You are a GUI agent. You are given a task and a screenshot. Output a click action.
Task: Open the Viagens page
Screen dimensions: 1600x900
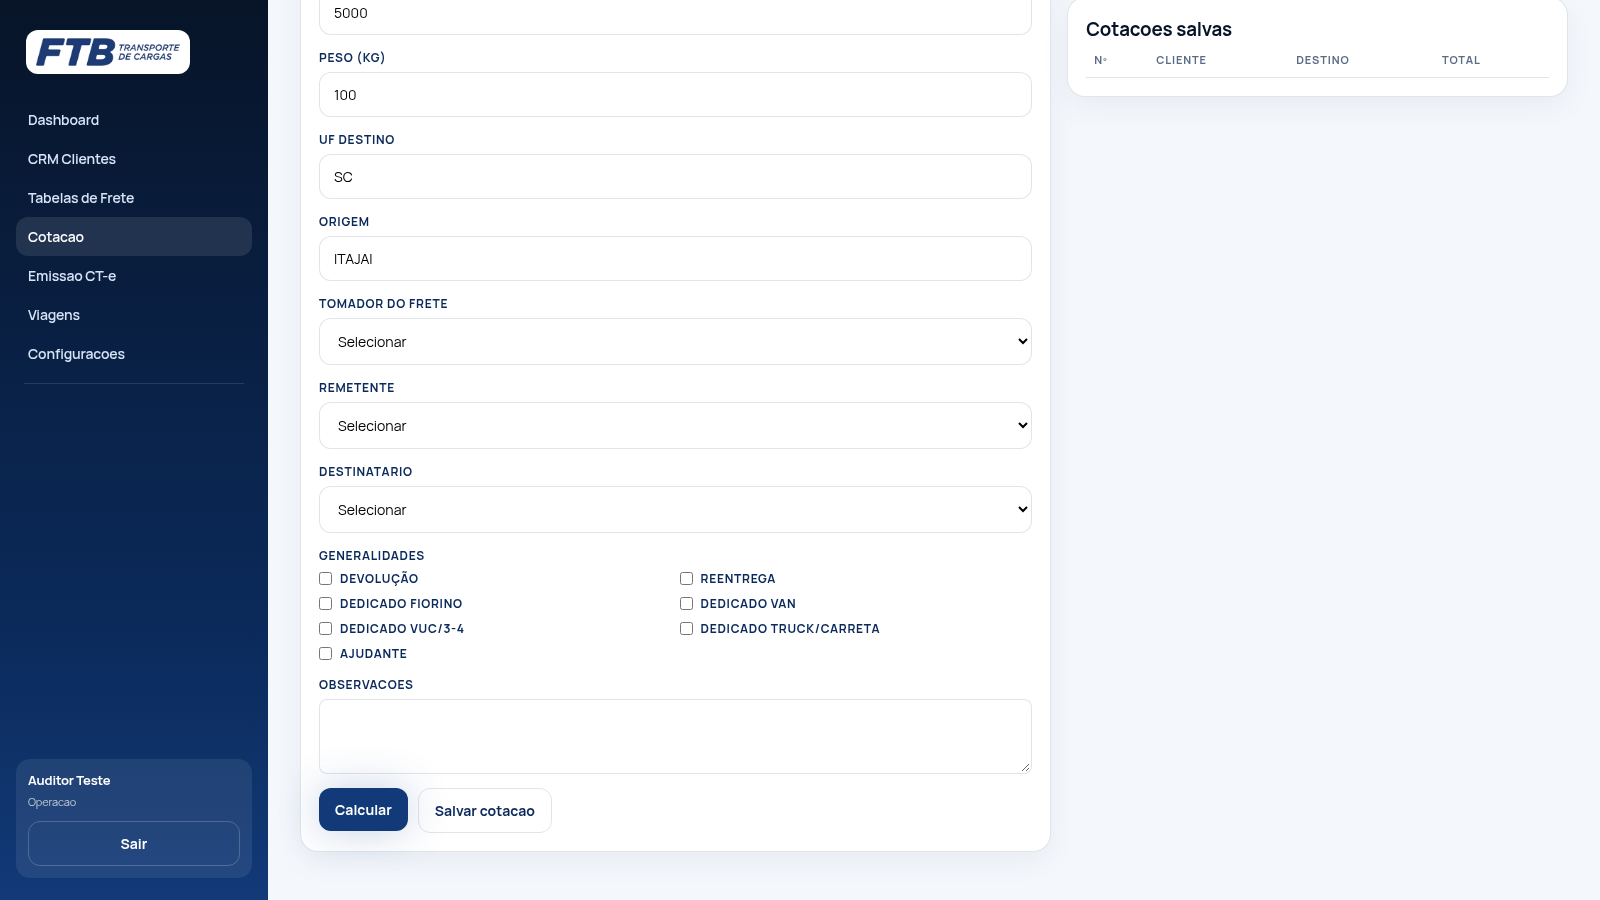(134, 315)
